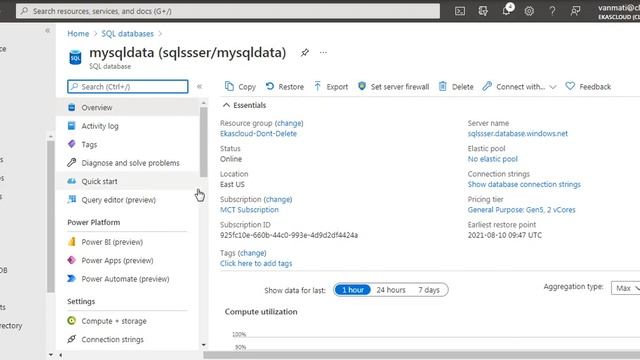Screen dimensions: 640x360
Task: Click resource menu scroll down arrow
Action: [x=204, y=345]
